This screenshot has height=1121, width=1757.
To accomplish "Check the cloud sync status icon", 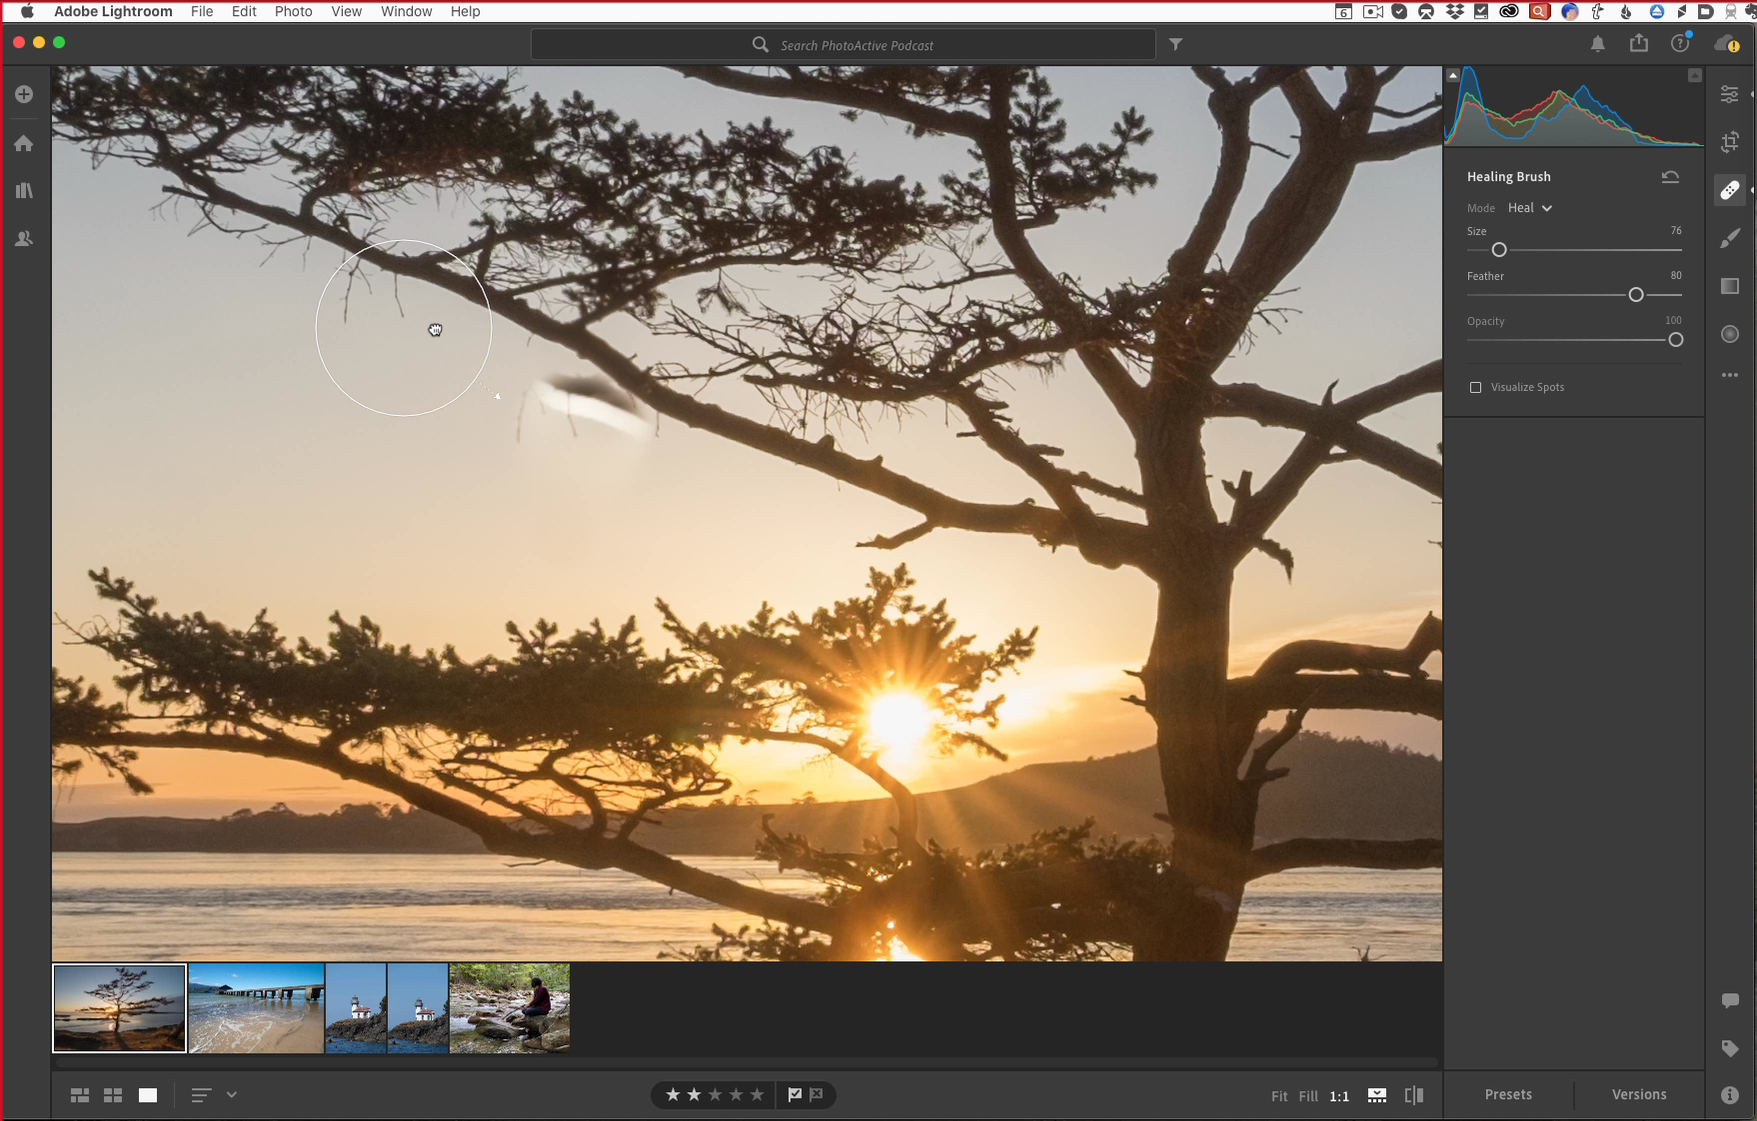I will point(1725,44).
